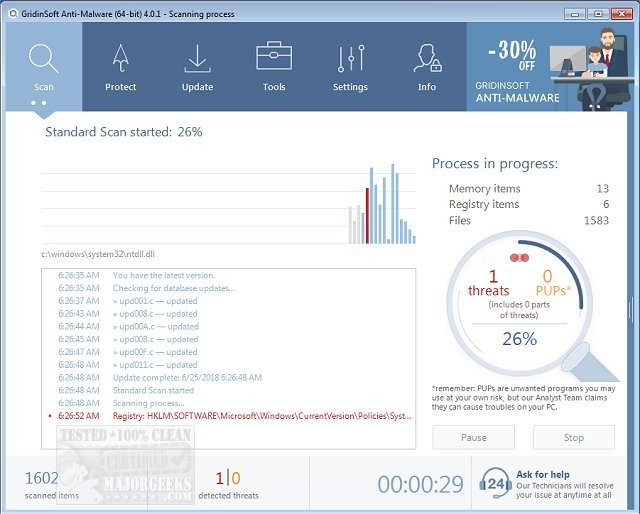Click the red threat bar in chart
640x514 pixels.
367,215
